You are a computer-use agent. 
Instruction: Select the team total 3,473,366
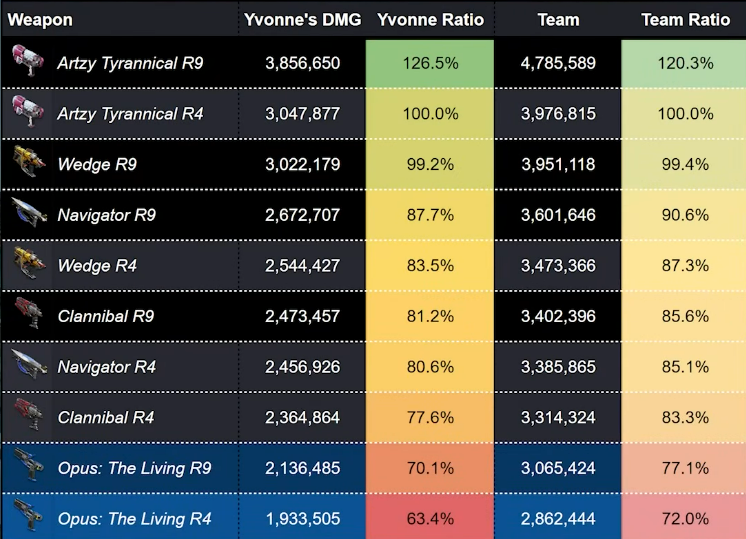click(558, 265)
